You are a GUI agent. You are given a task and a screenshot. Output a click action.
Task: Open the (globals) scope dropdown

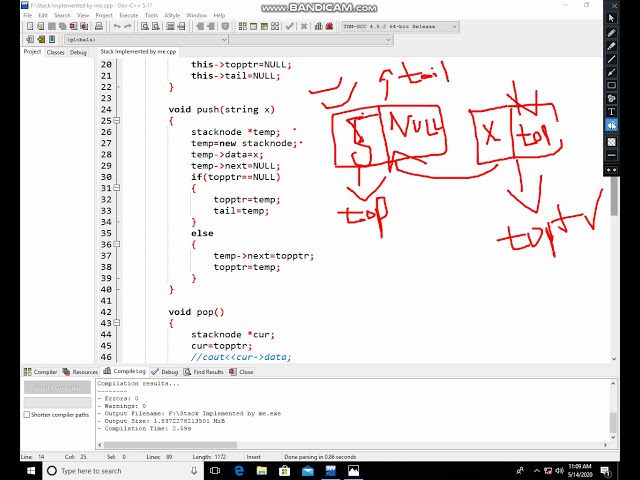point(146,40)
